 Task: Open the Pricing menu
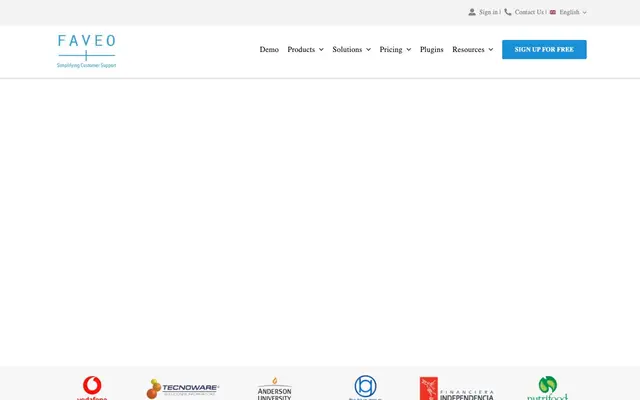click(x=391, y=49)
